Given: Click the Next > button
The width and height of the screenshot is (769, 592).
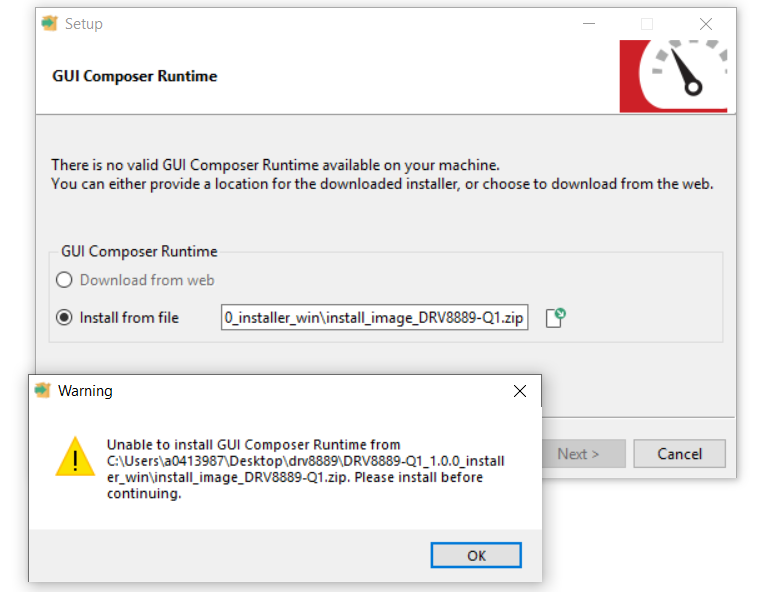Looking at the screenshot, I should tap(578, 454).
